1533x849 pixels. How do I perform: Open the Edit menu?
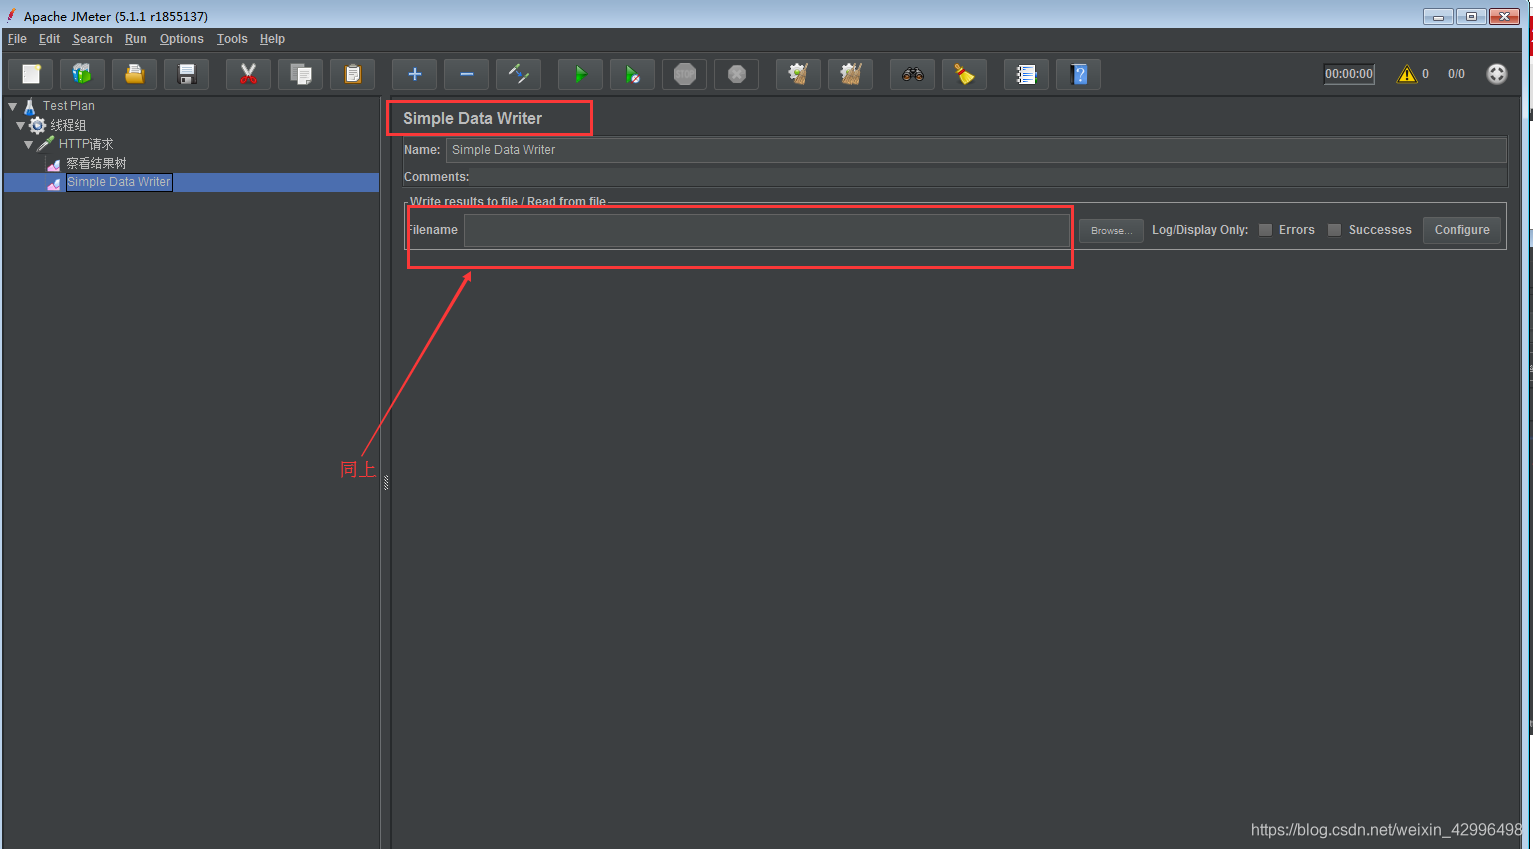click(x=49, y=39)
